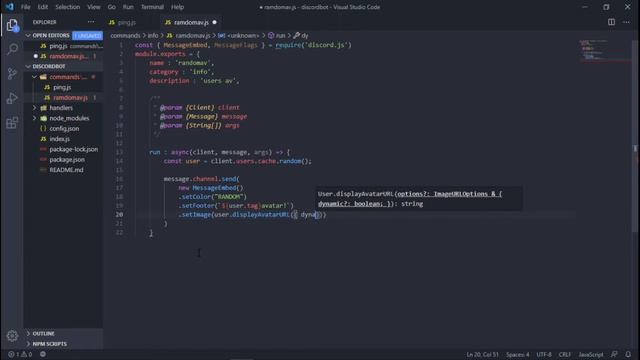The image size is (640, 360).
Task: Click the feedback icon in status bar
Action: click(x=614, y=354)
